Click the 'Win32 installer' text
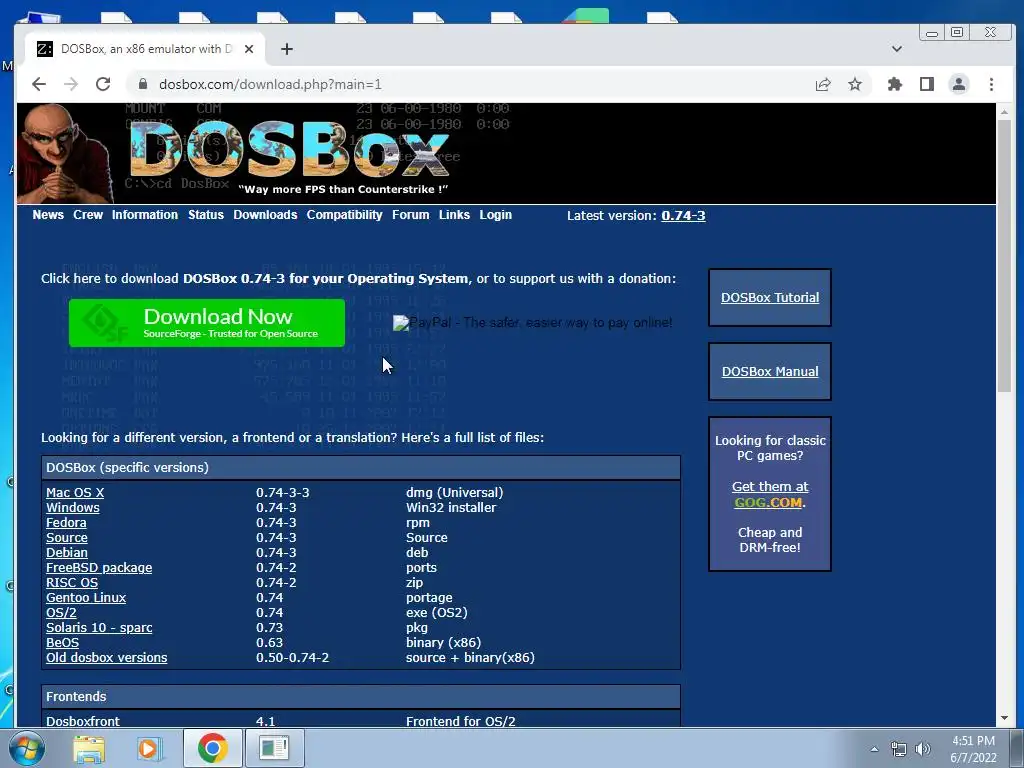 [x=451, y=507]
